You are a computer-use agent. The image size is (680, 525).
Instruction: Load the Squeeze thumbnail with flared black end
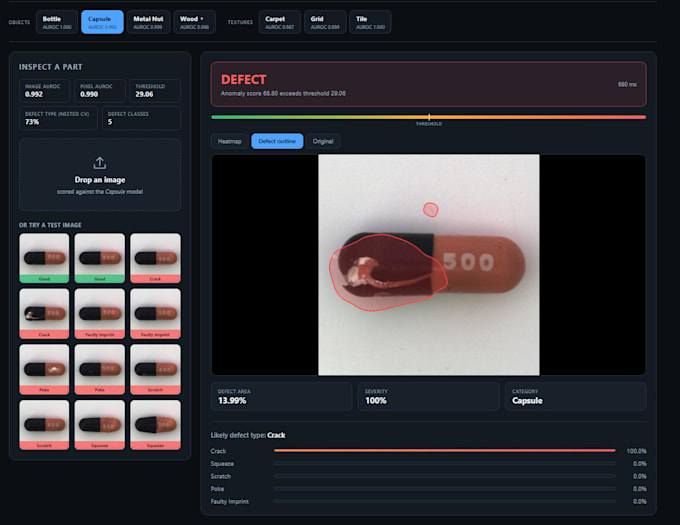pyautogui.click(x=155, y=424)
